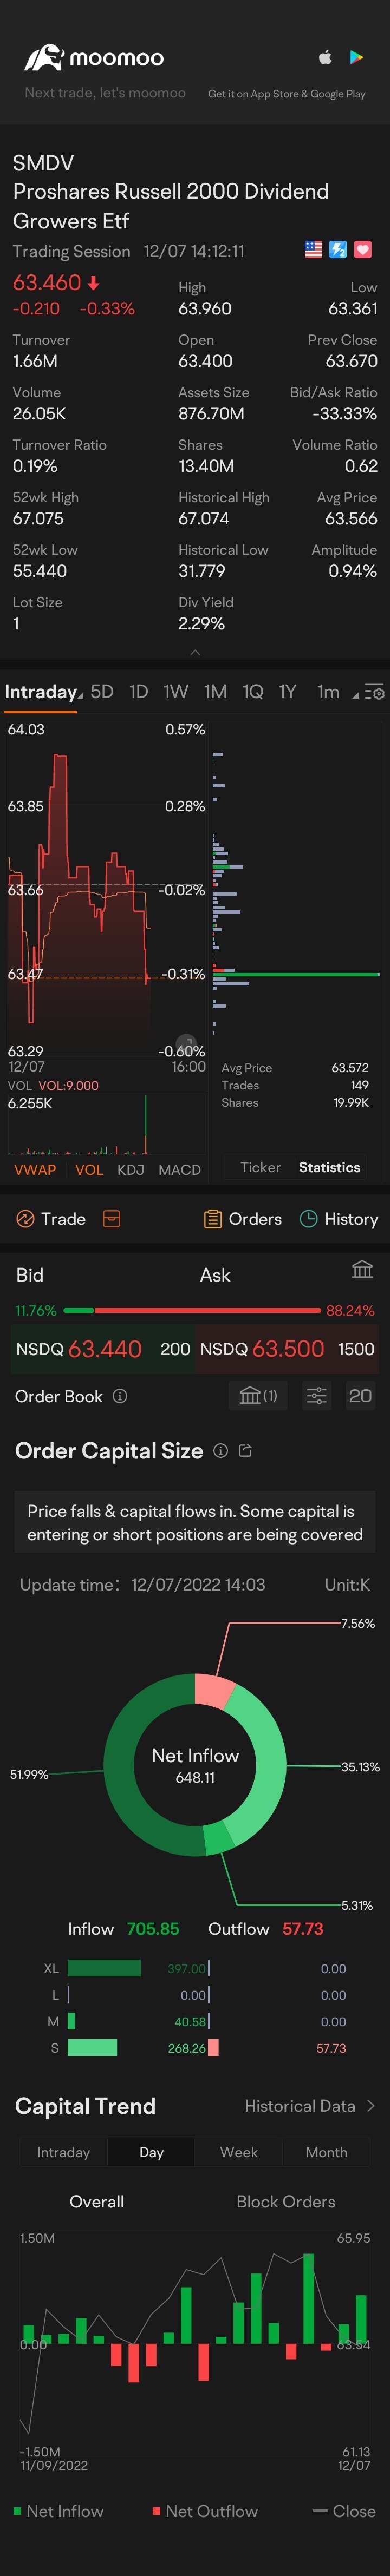Share Order Capital Size section

pyautogui.click(x=245, y=1451)
